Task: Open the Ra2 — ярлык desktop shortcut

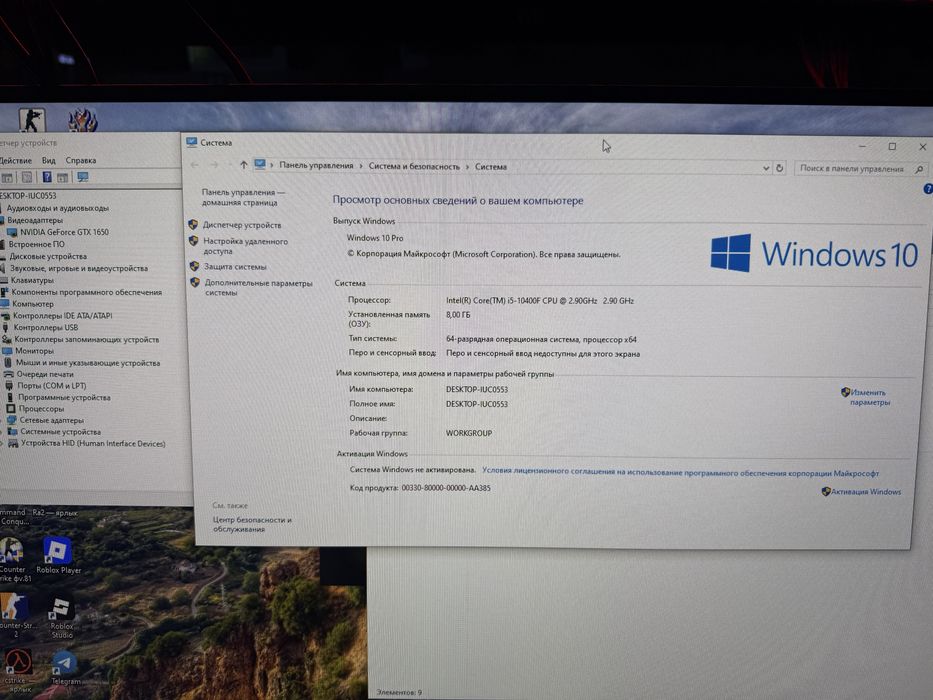Action: pos(55,512)
